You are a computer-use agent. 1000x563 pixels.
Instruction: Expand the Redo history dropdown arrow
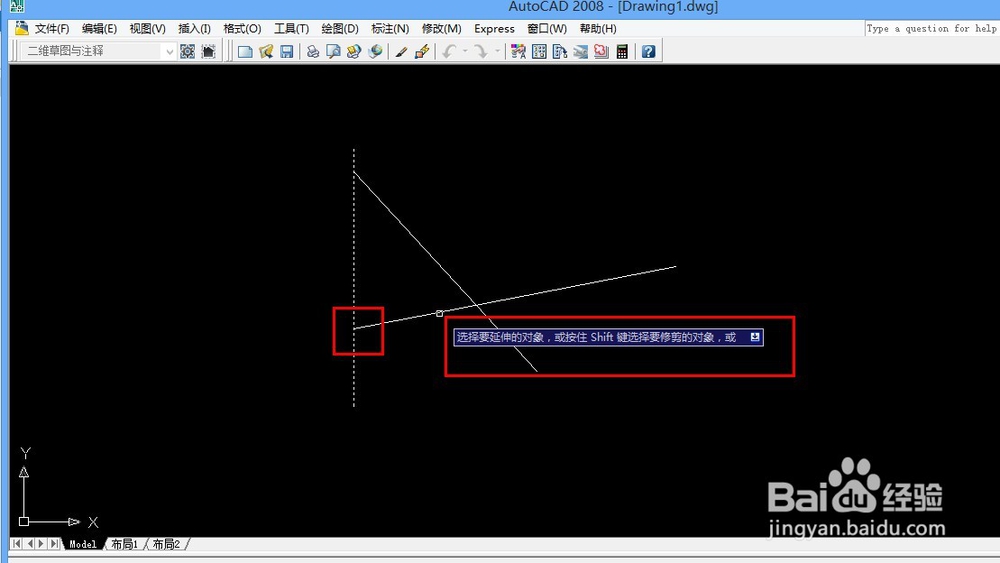(497, 52)
